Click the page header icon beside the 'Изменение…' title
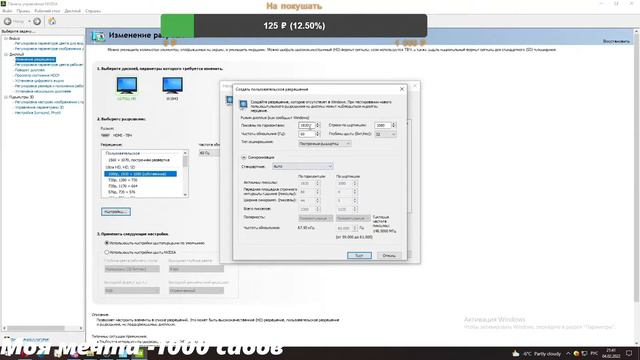This screenshot has width=640, height=360. (x=98, y=36)
